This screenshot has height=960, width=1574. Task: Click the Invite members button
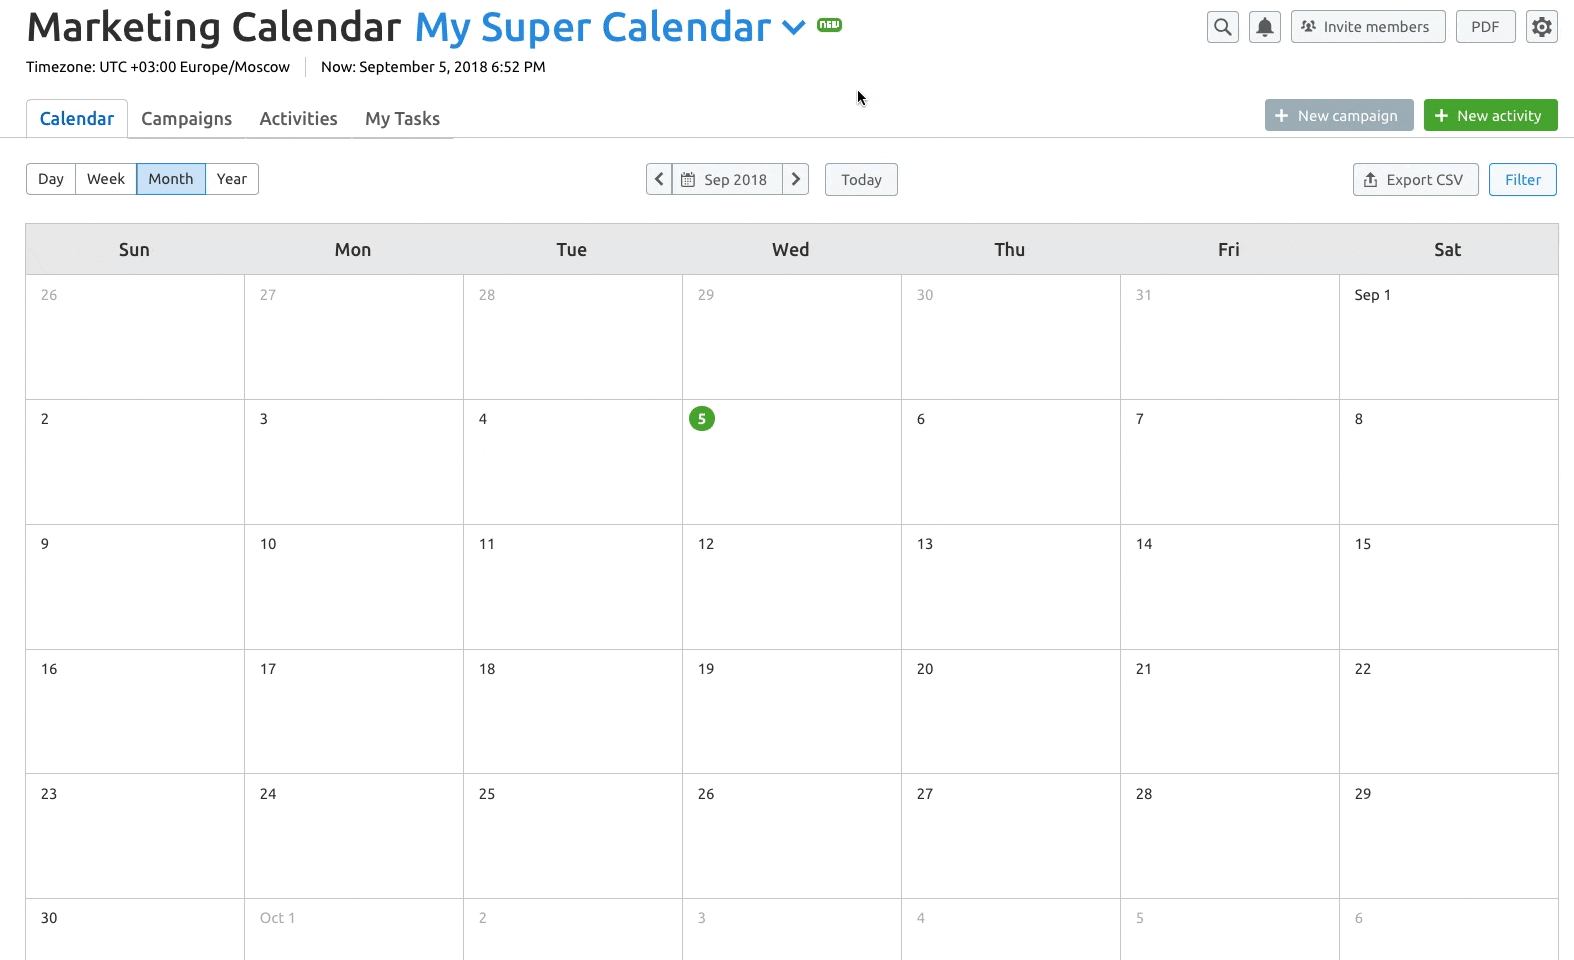click(1368, 27)
